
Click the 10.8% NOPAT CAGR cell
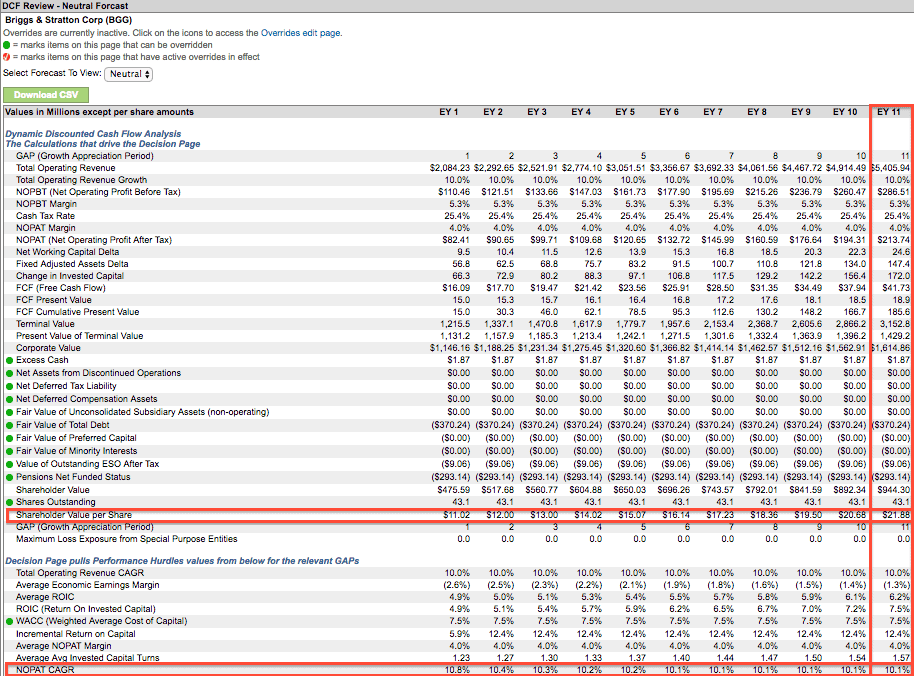(458, 670)
